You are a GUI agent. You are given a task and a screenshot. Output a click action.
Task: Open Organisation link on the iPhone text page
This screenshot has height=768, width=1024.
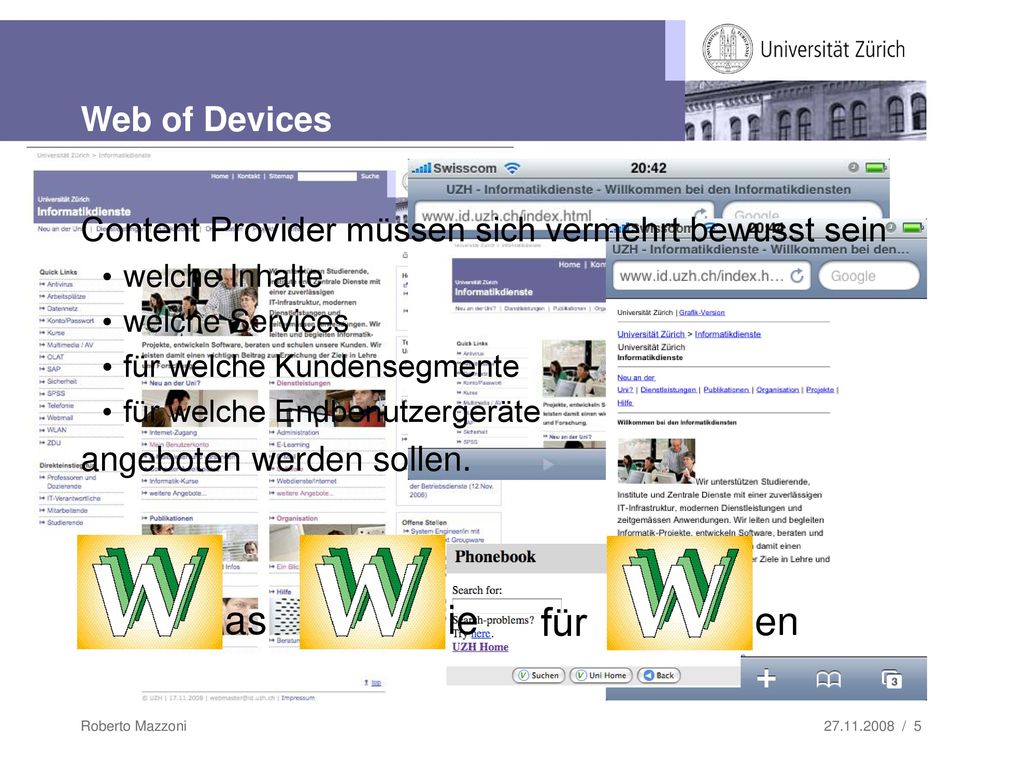[778, 390]
